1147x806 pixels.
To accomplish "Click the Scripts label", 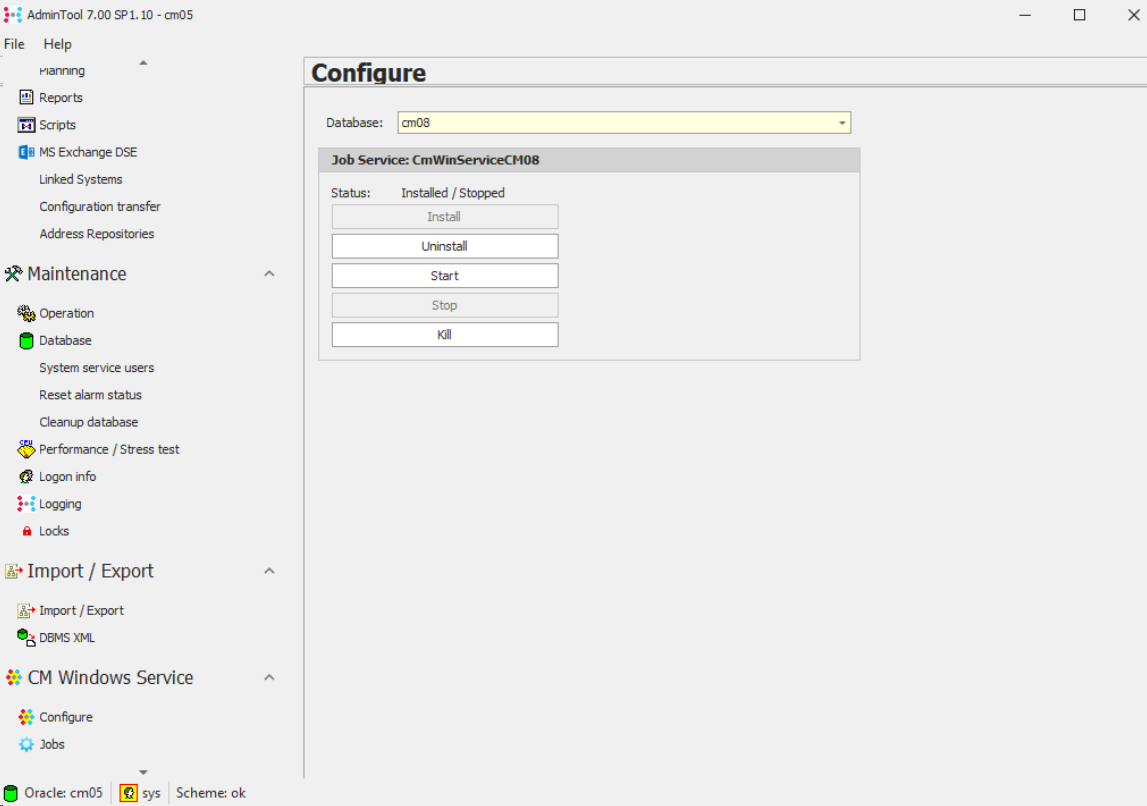I will point(57,124).
